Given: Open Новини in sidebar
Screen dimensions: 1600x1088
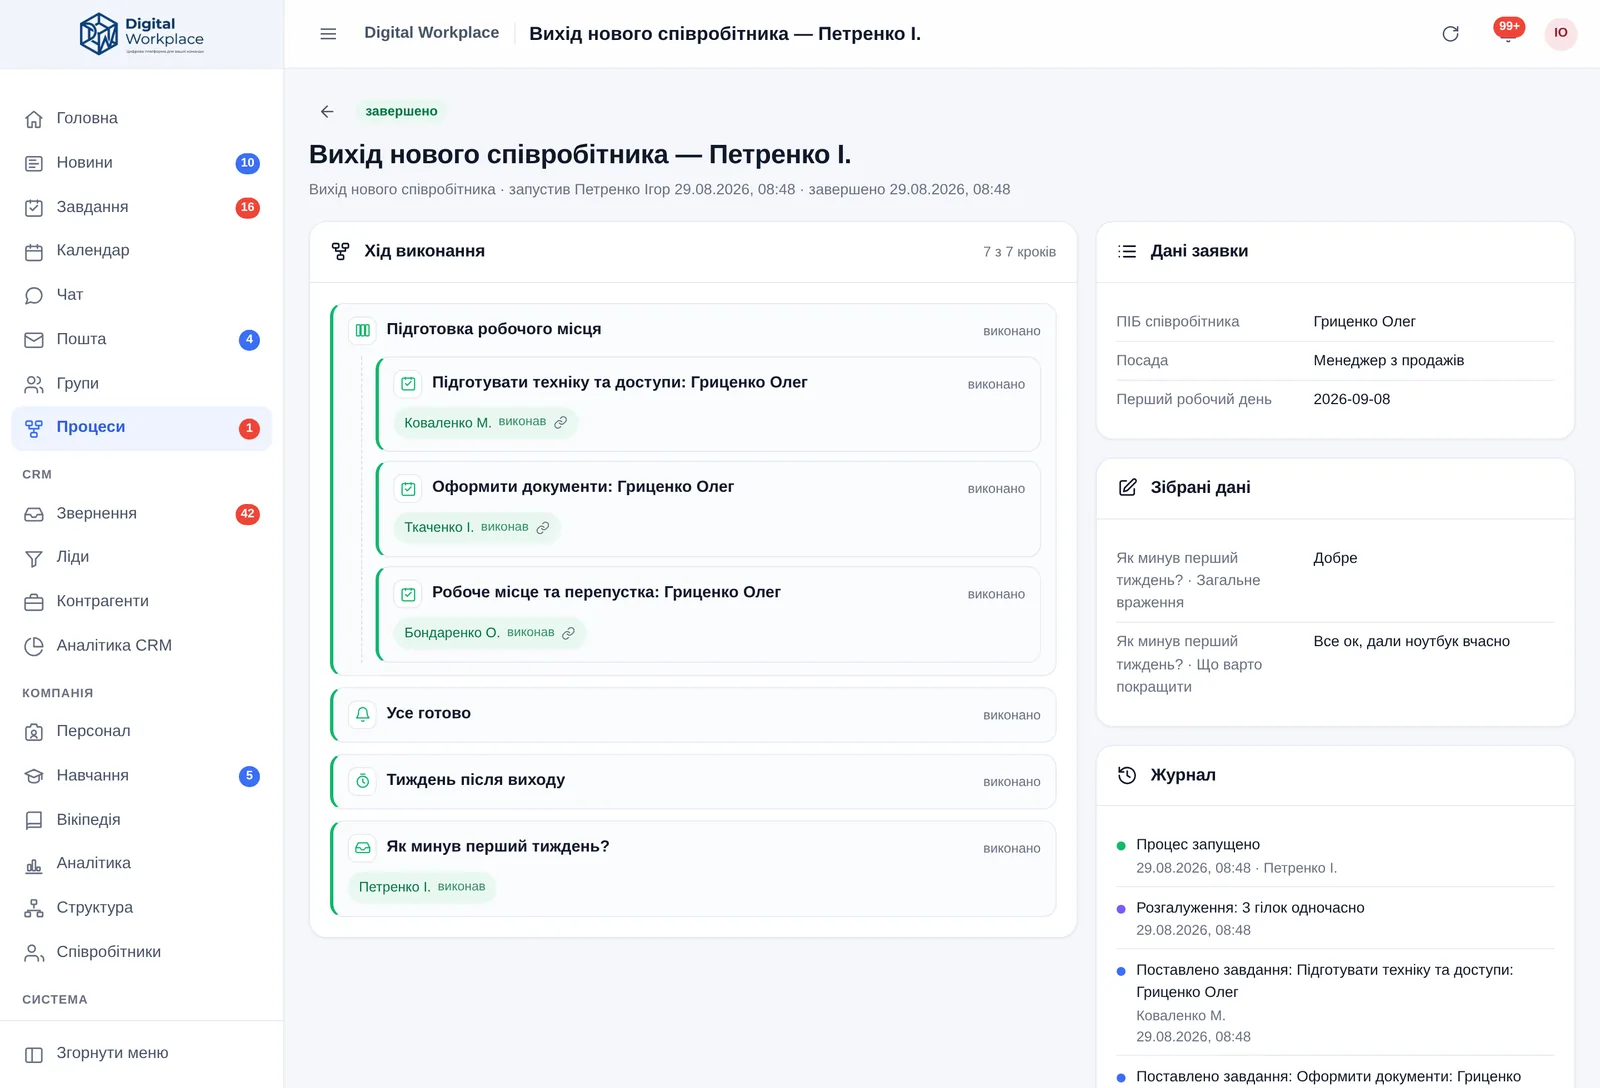Looking at the screenshot, I should click(141, 163).
